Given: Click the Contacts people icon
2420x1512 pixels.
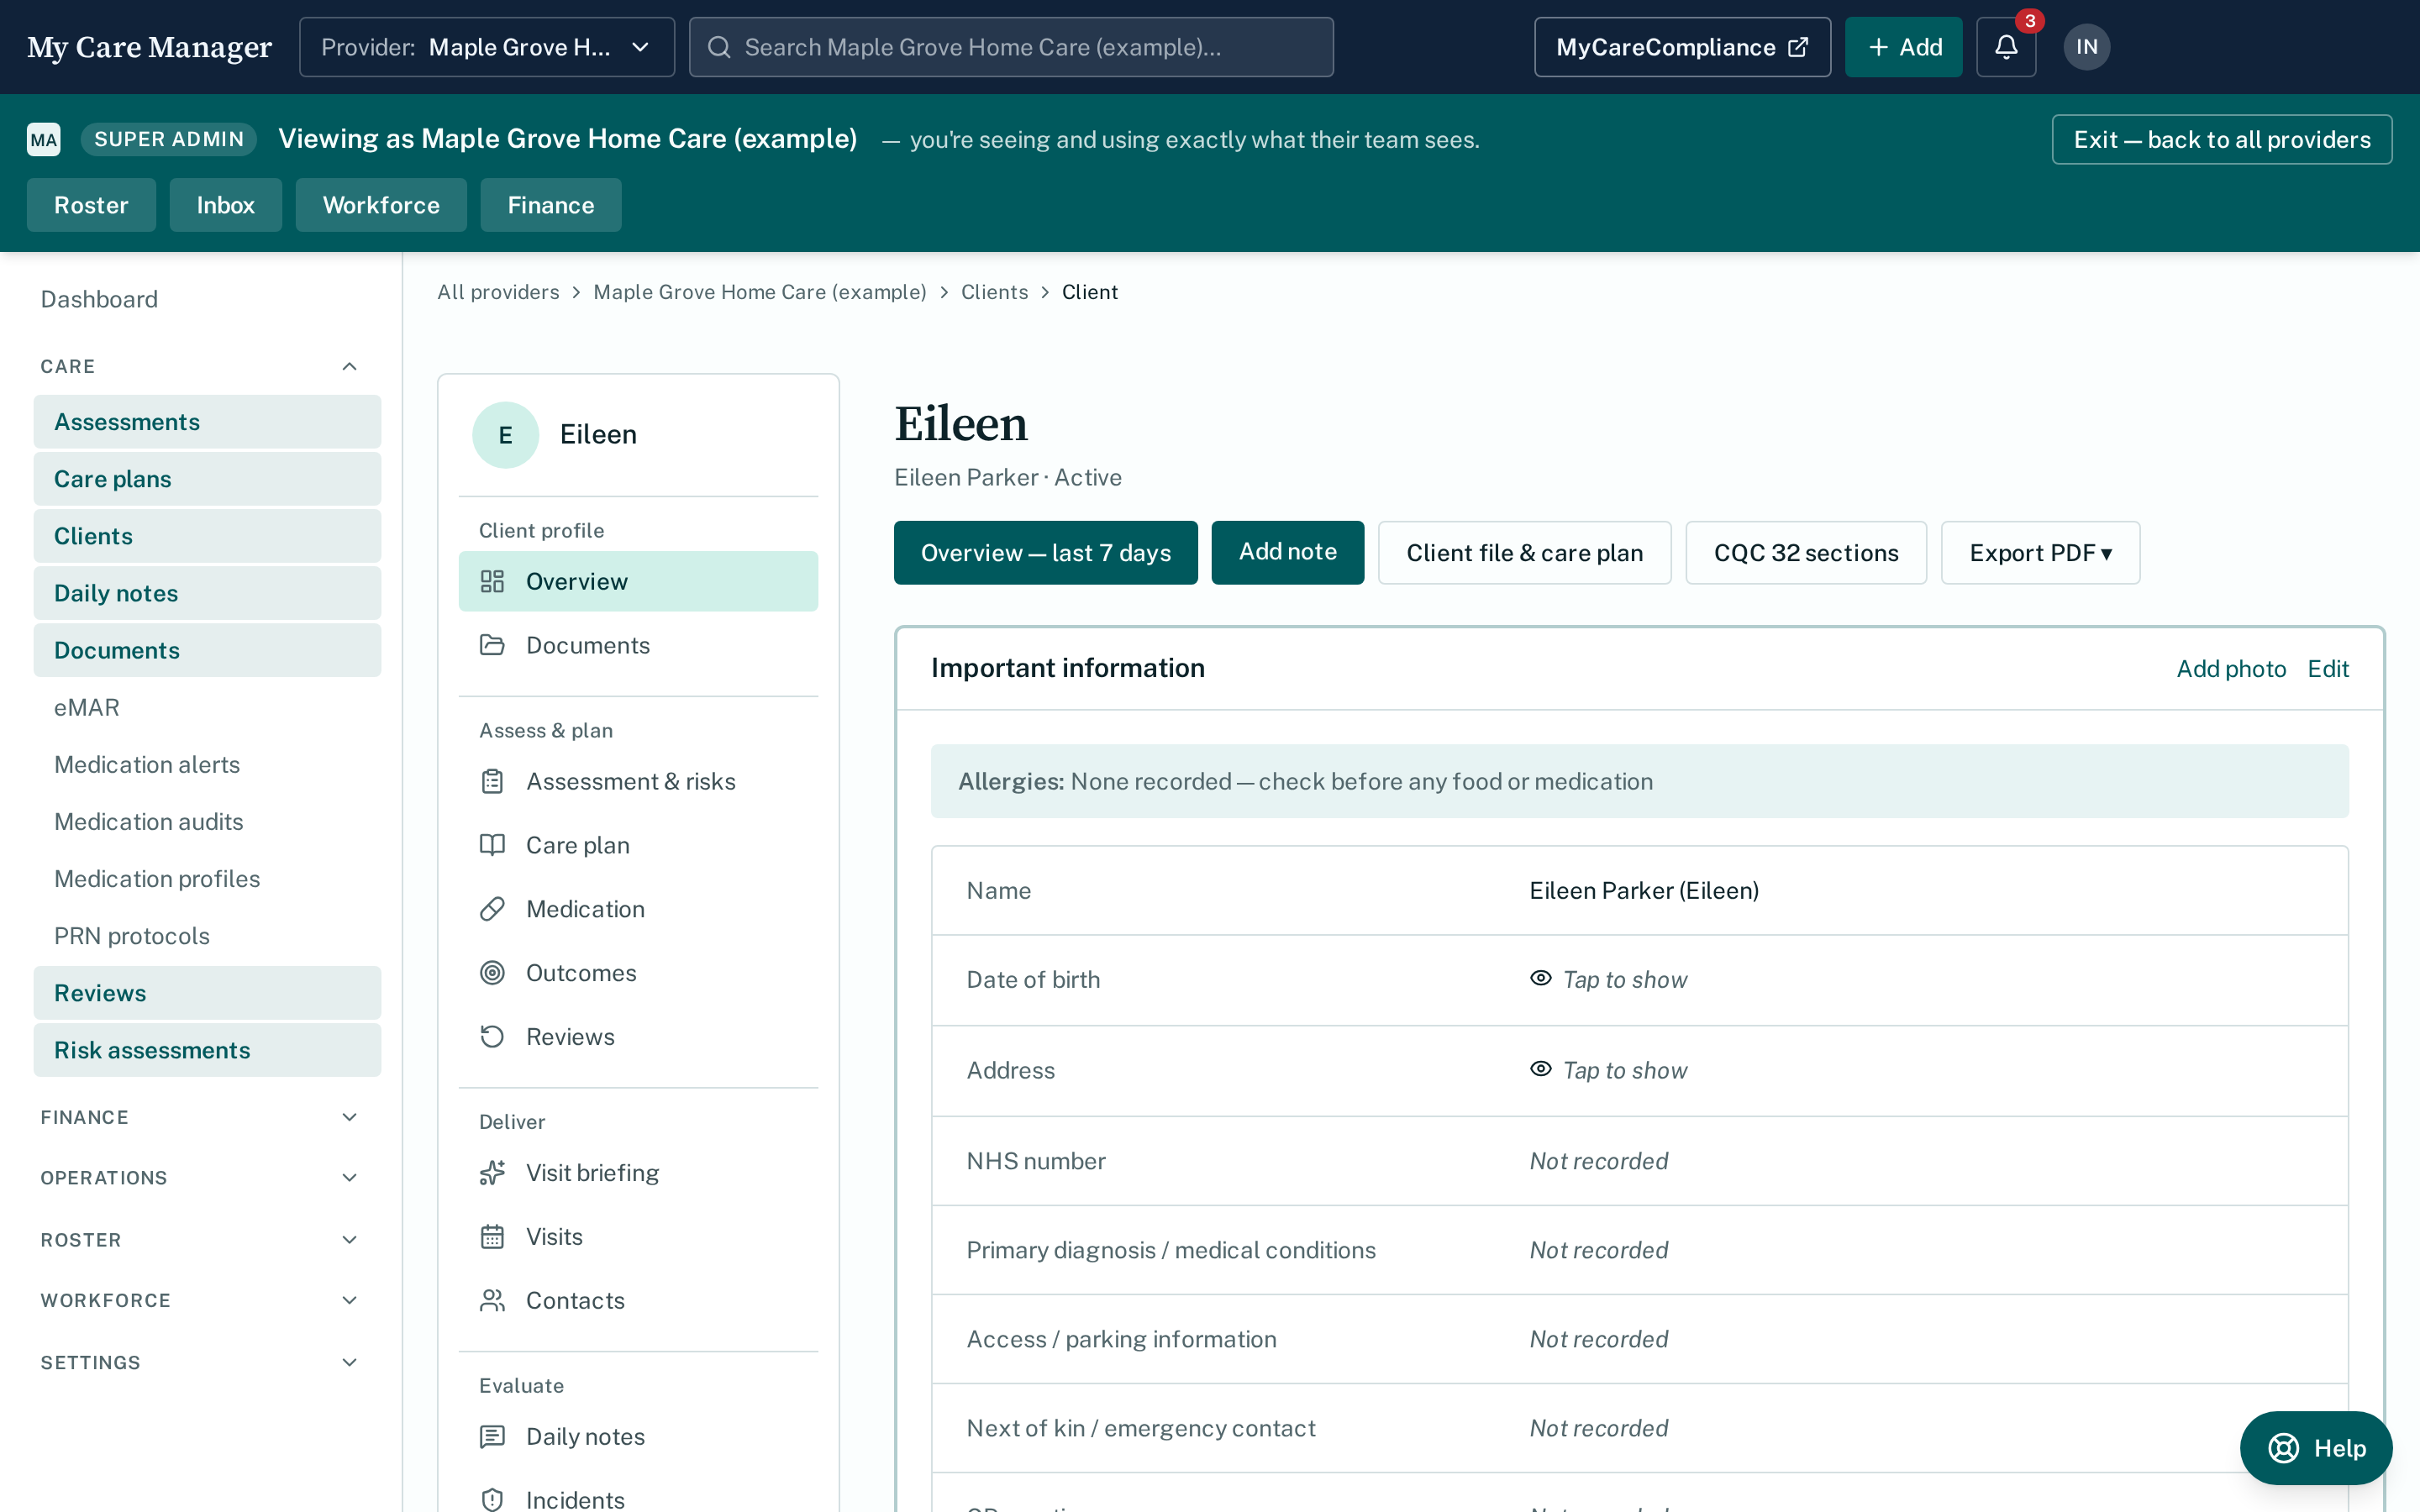Looking at the screenshot, I should (x=492, y=1301).
